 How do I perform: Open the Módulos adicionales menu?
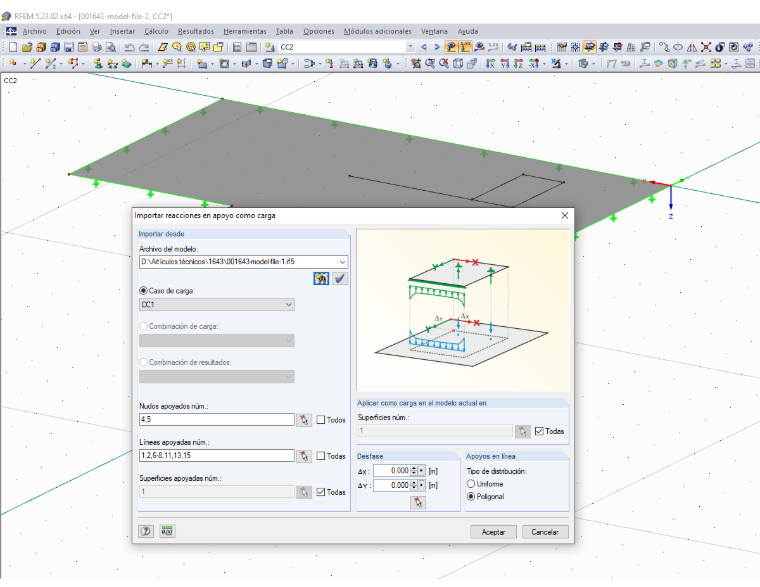click(378, 32)
